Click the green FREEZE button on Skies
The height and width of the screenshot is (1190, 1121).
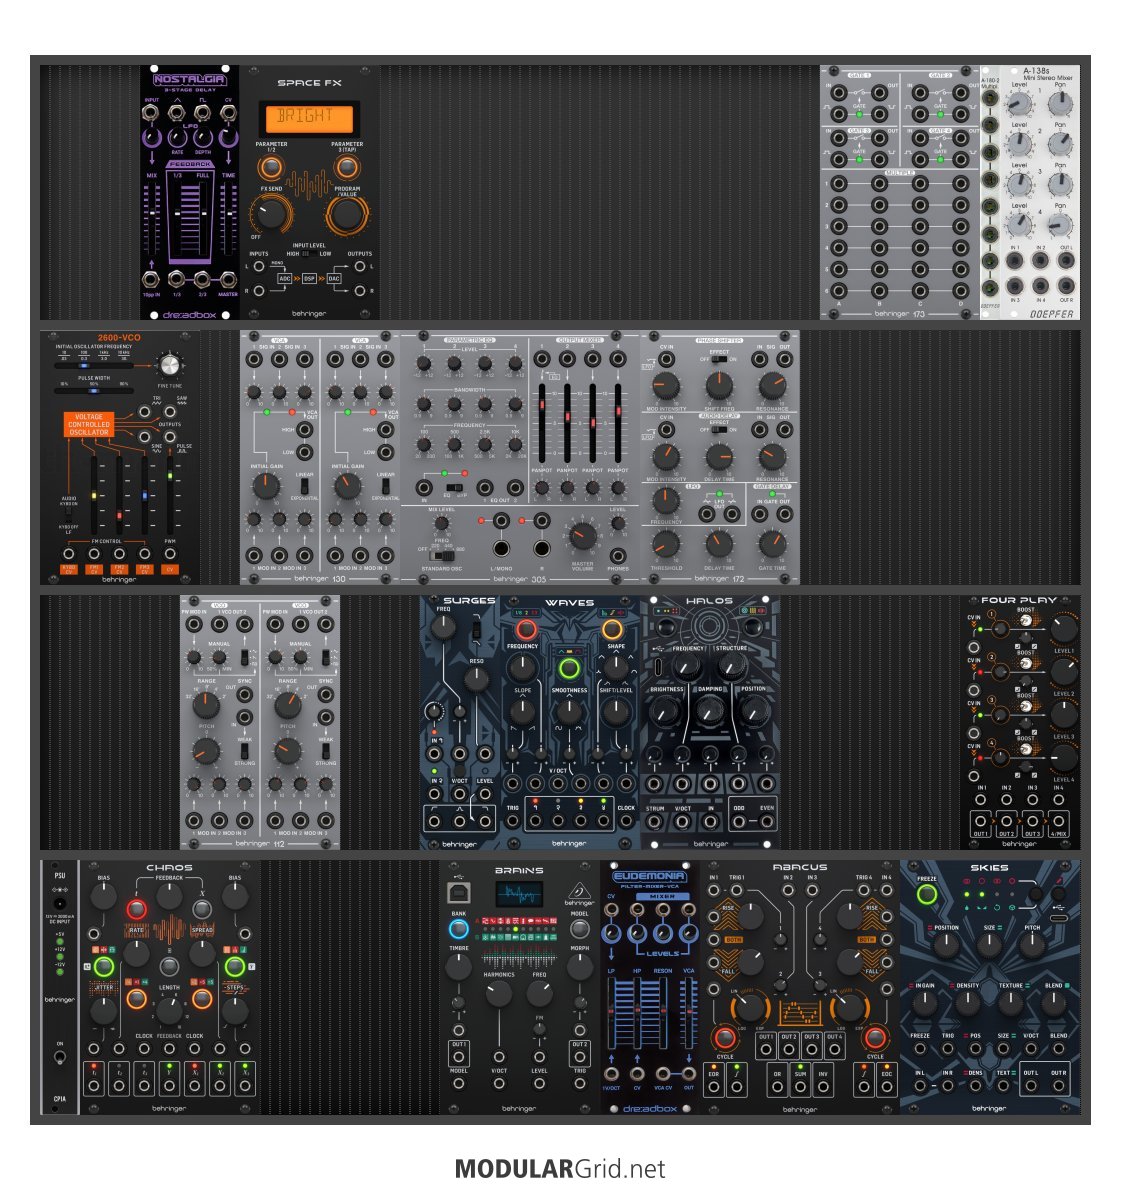[x=927, y=895]
